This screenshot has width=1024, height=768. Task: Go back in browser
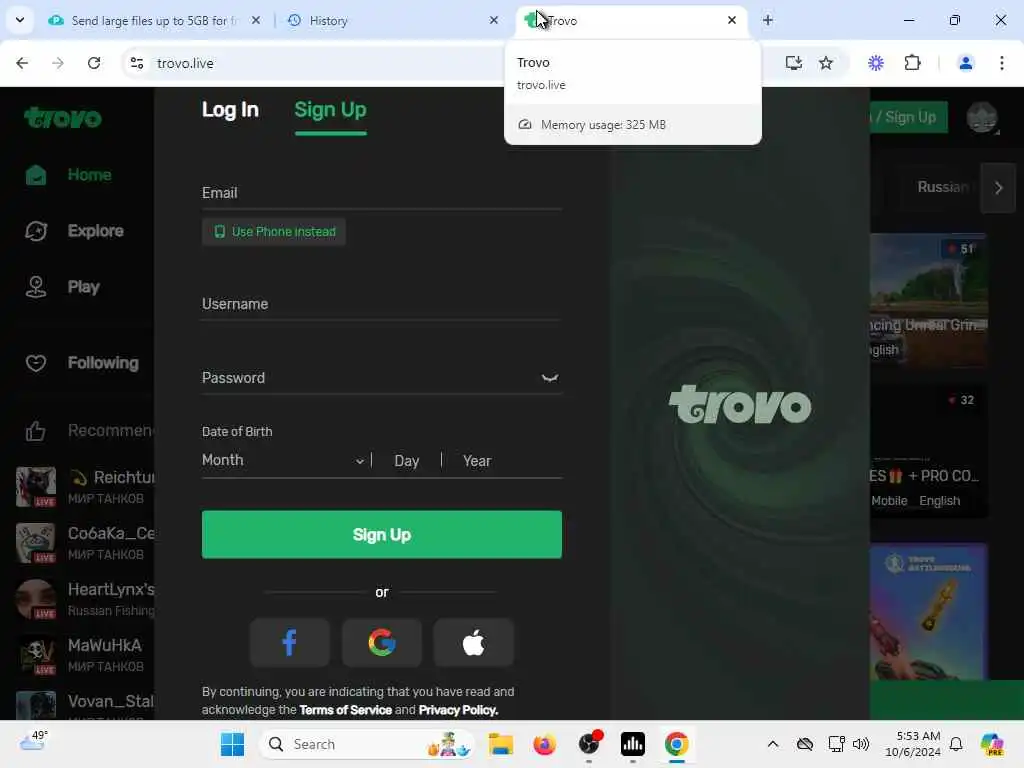22,63
